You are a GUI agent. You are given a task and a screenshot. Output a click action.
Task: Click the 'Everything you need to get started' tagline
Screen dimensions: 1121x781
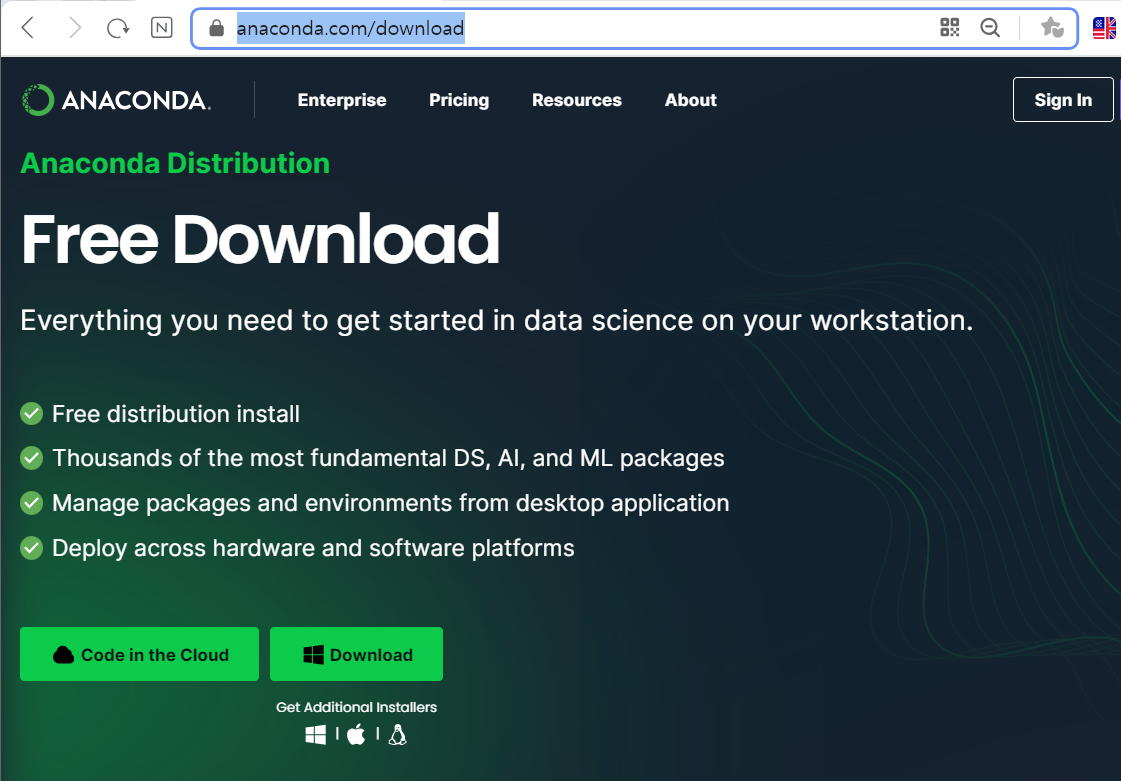pyautogui.click(x=497, y=320)
